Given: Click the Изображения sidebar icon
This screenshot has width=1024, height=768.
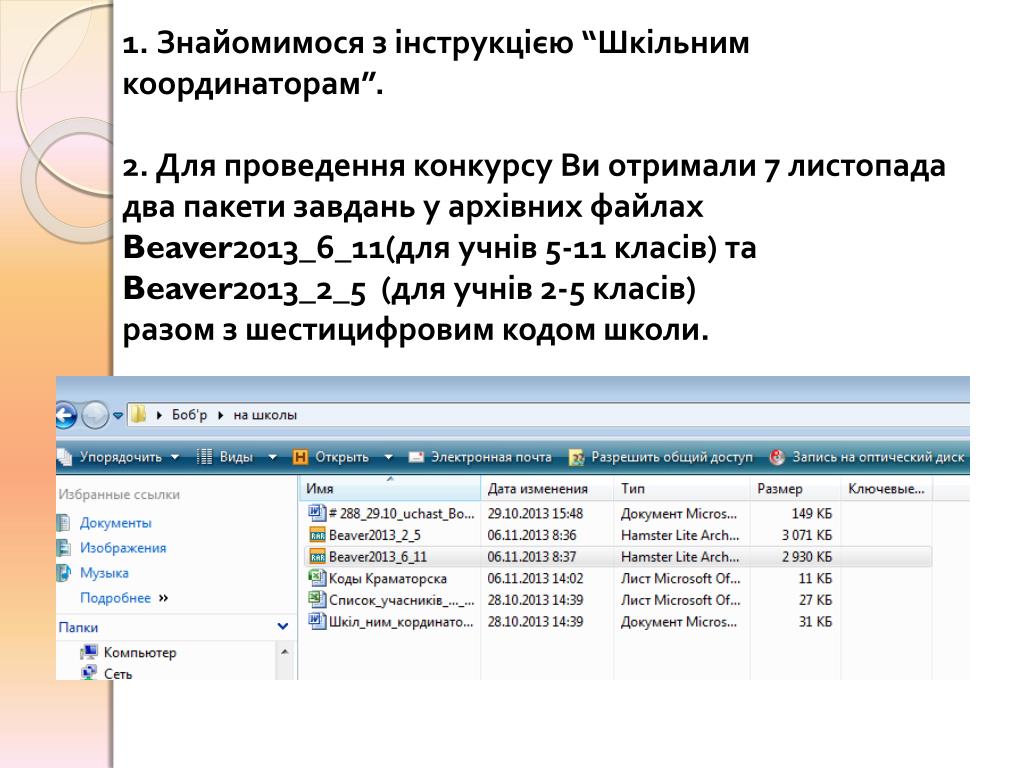Looking at the screenshot, I should coord(63,548).
